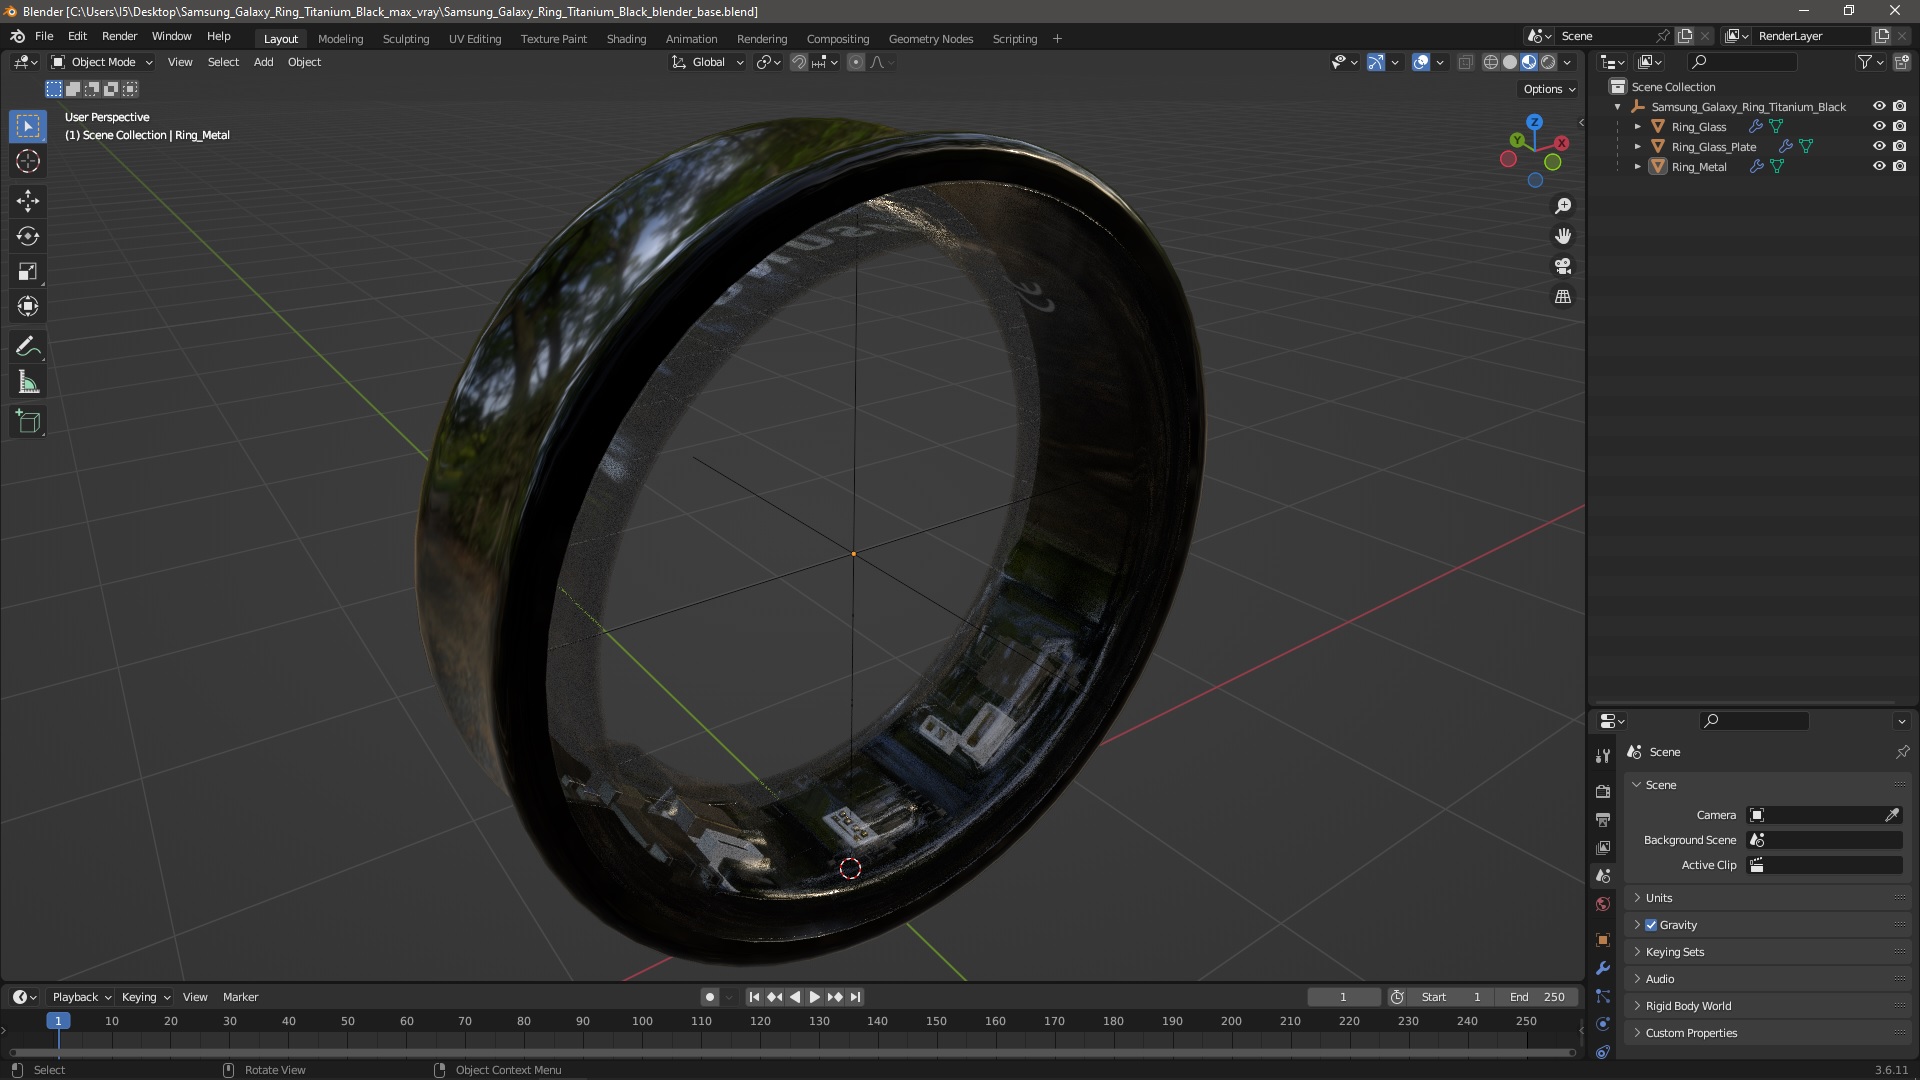Switch to orthographic grid view icon
The image size is (1920, 1080).
[1563, 297]
